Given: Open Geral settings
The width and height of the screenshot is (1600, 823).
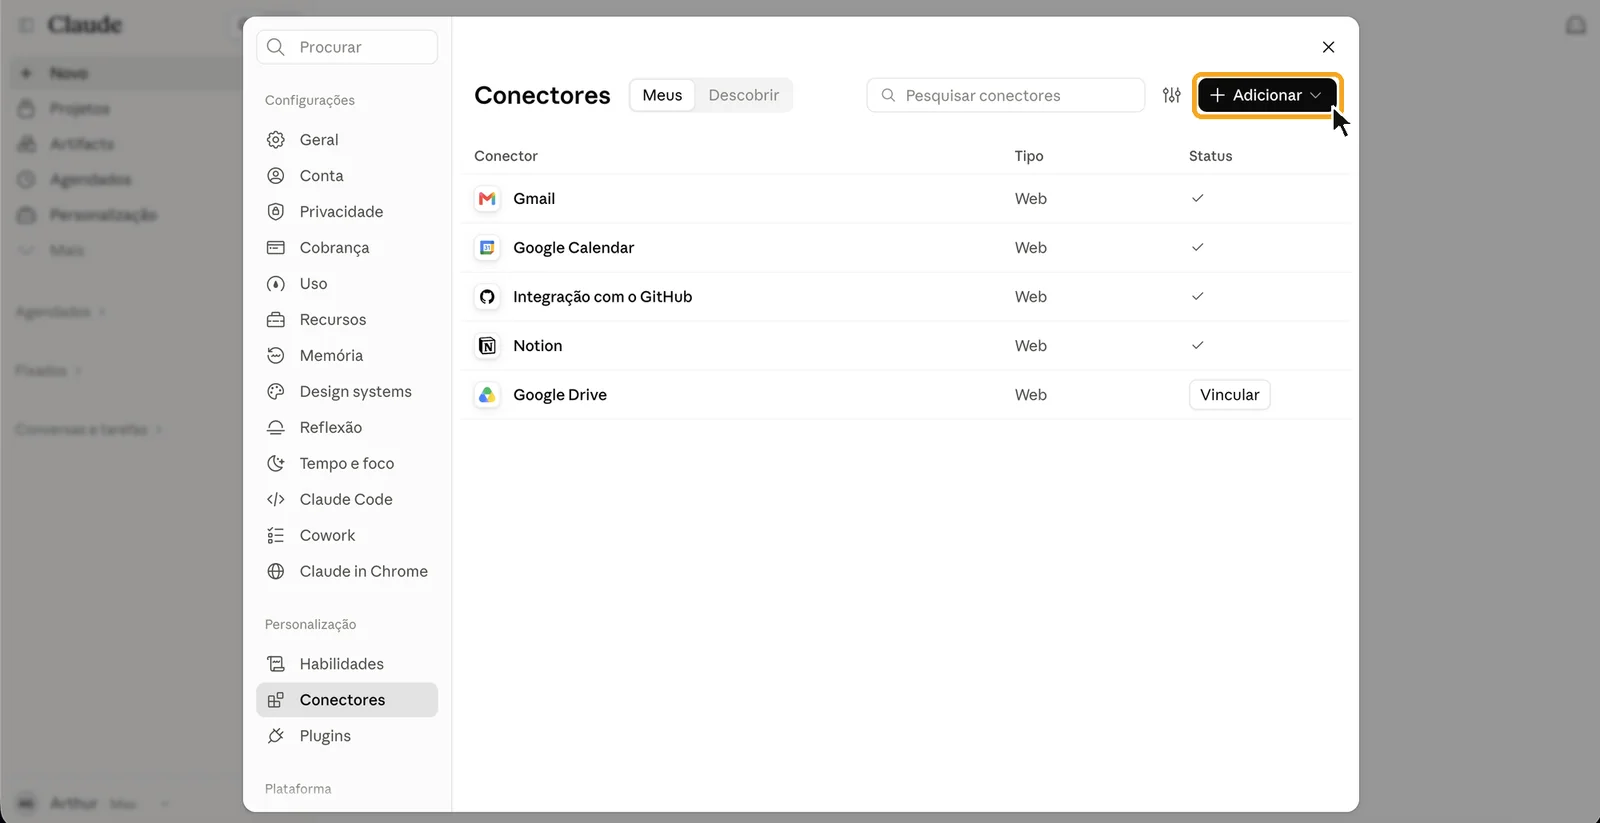Looking at the screenshot, I should 347,140.
